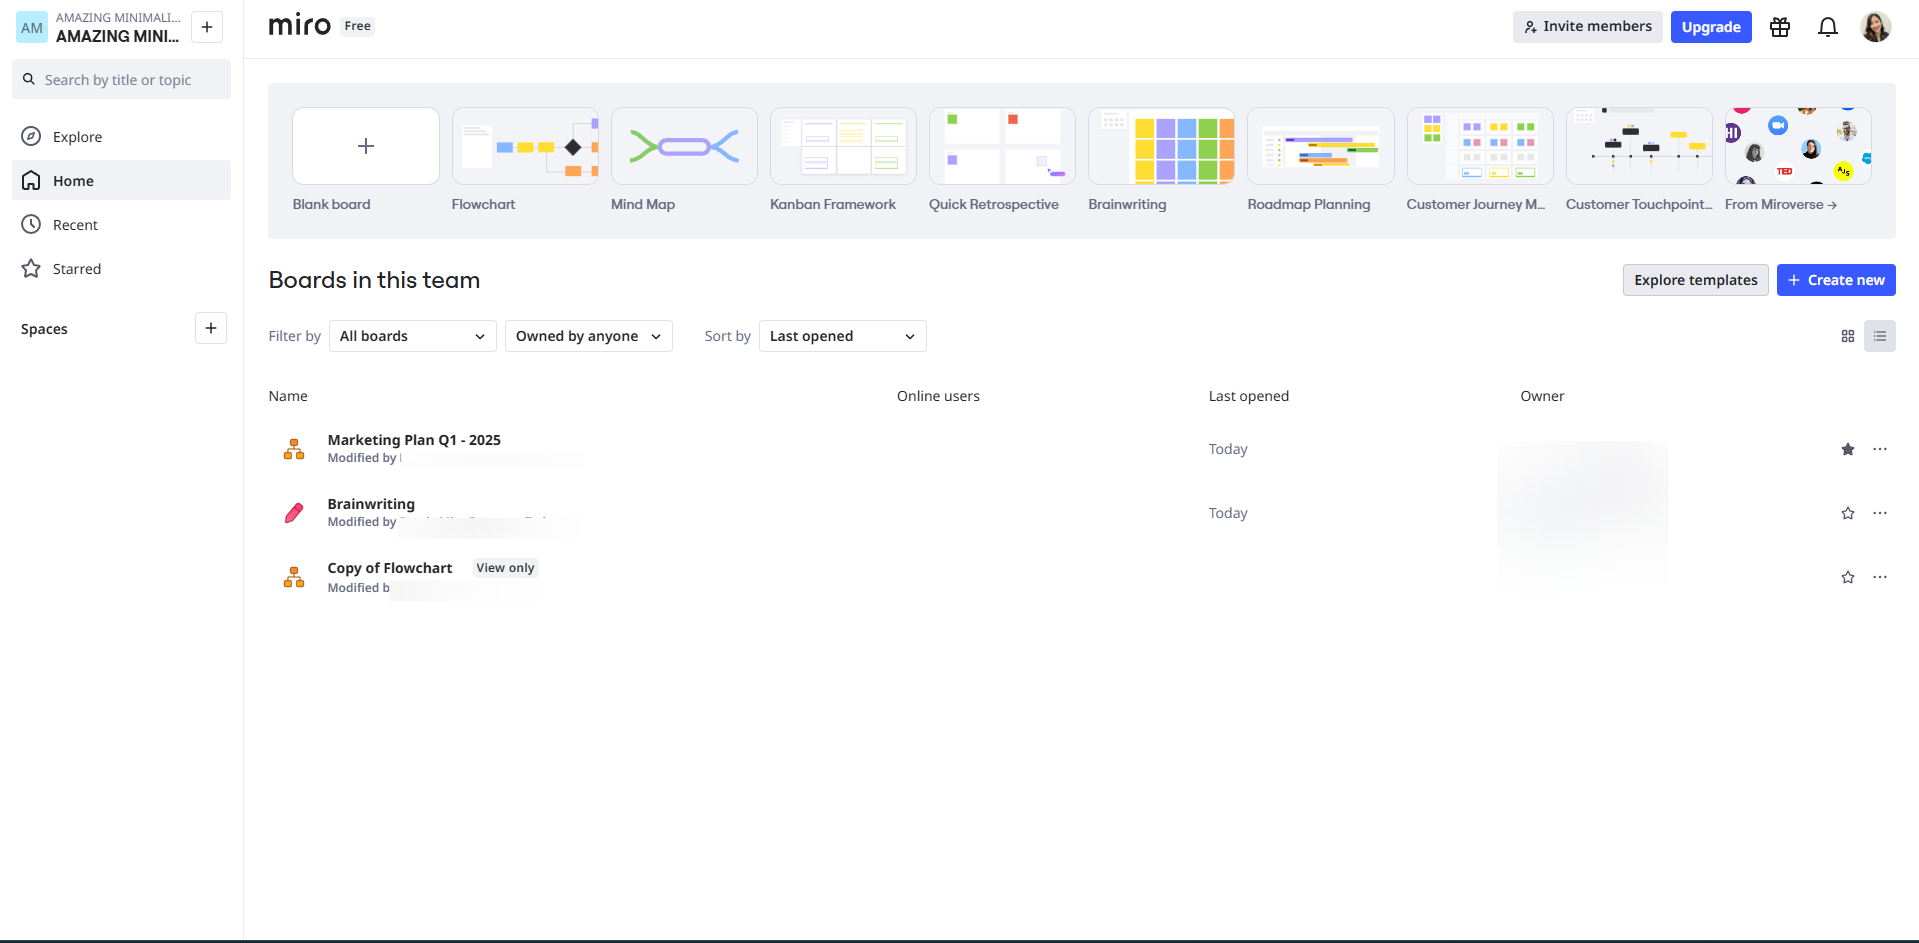Select the Brainwriting template thumbnail
This screenshot has height=943, width=1919.
click(x=1161, y=146)
